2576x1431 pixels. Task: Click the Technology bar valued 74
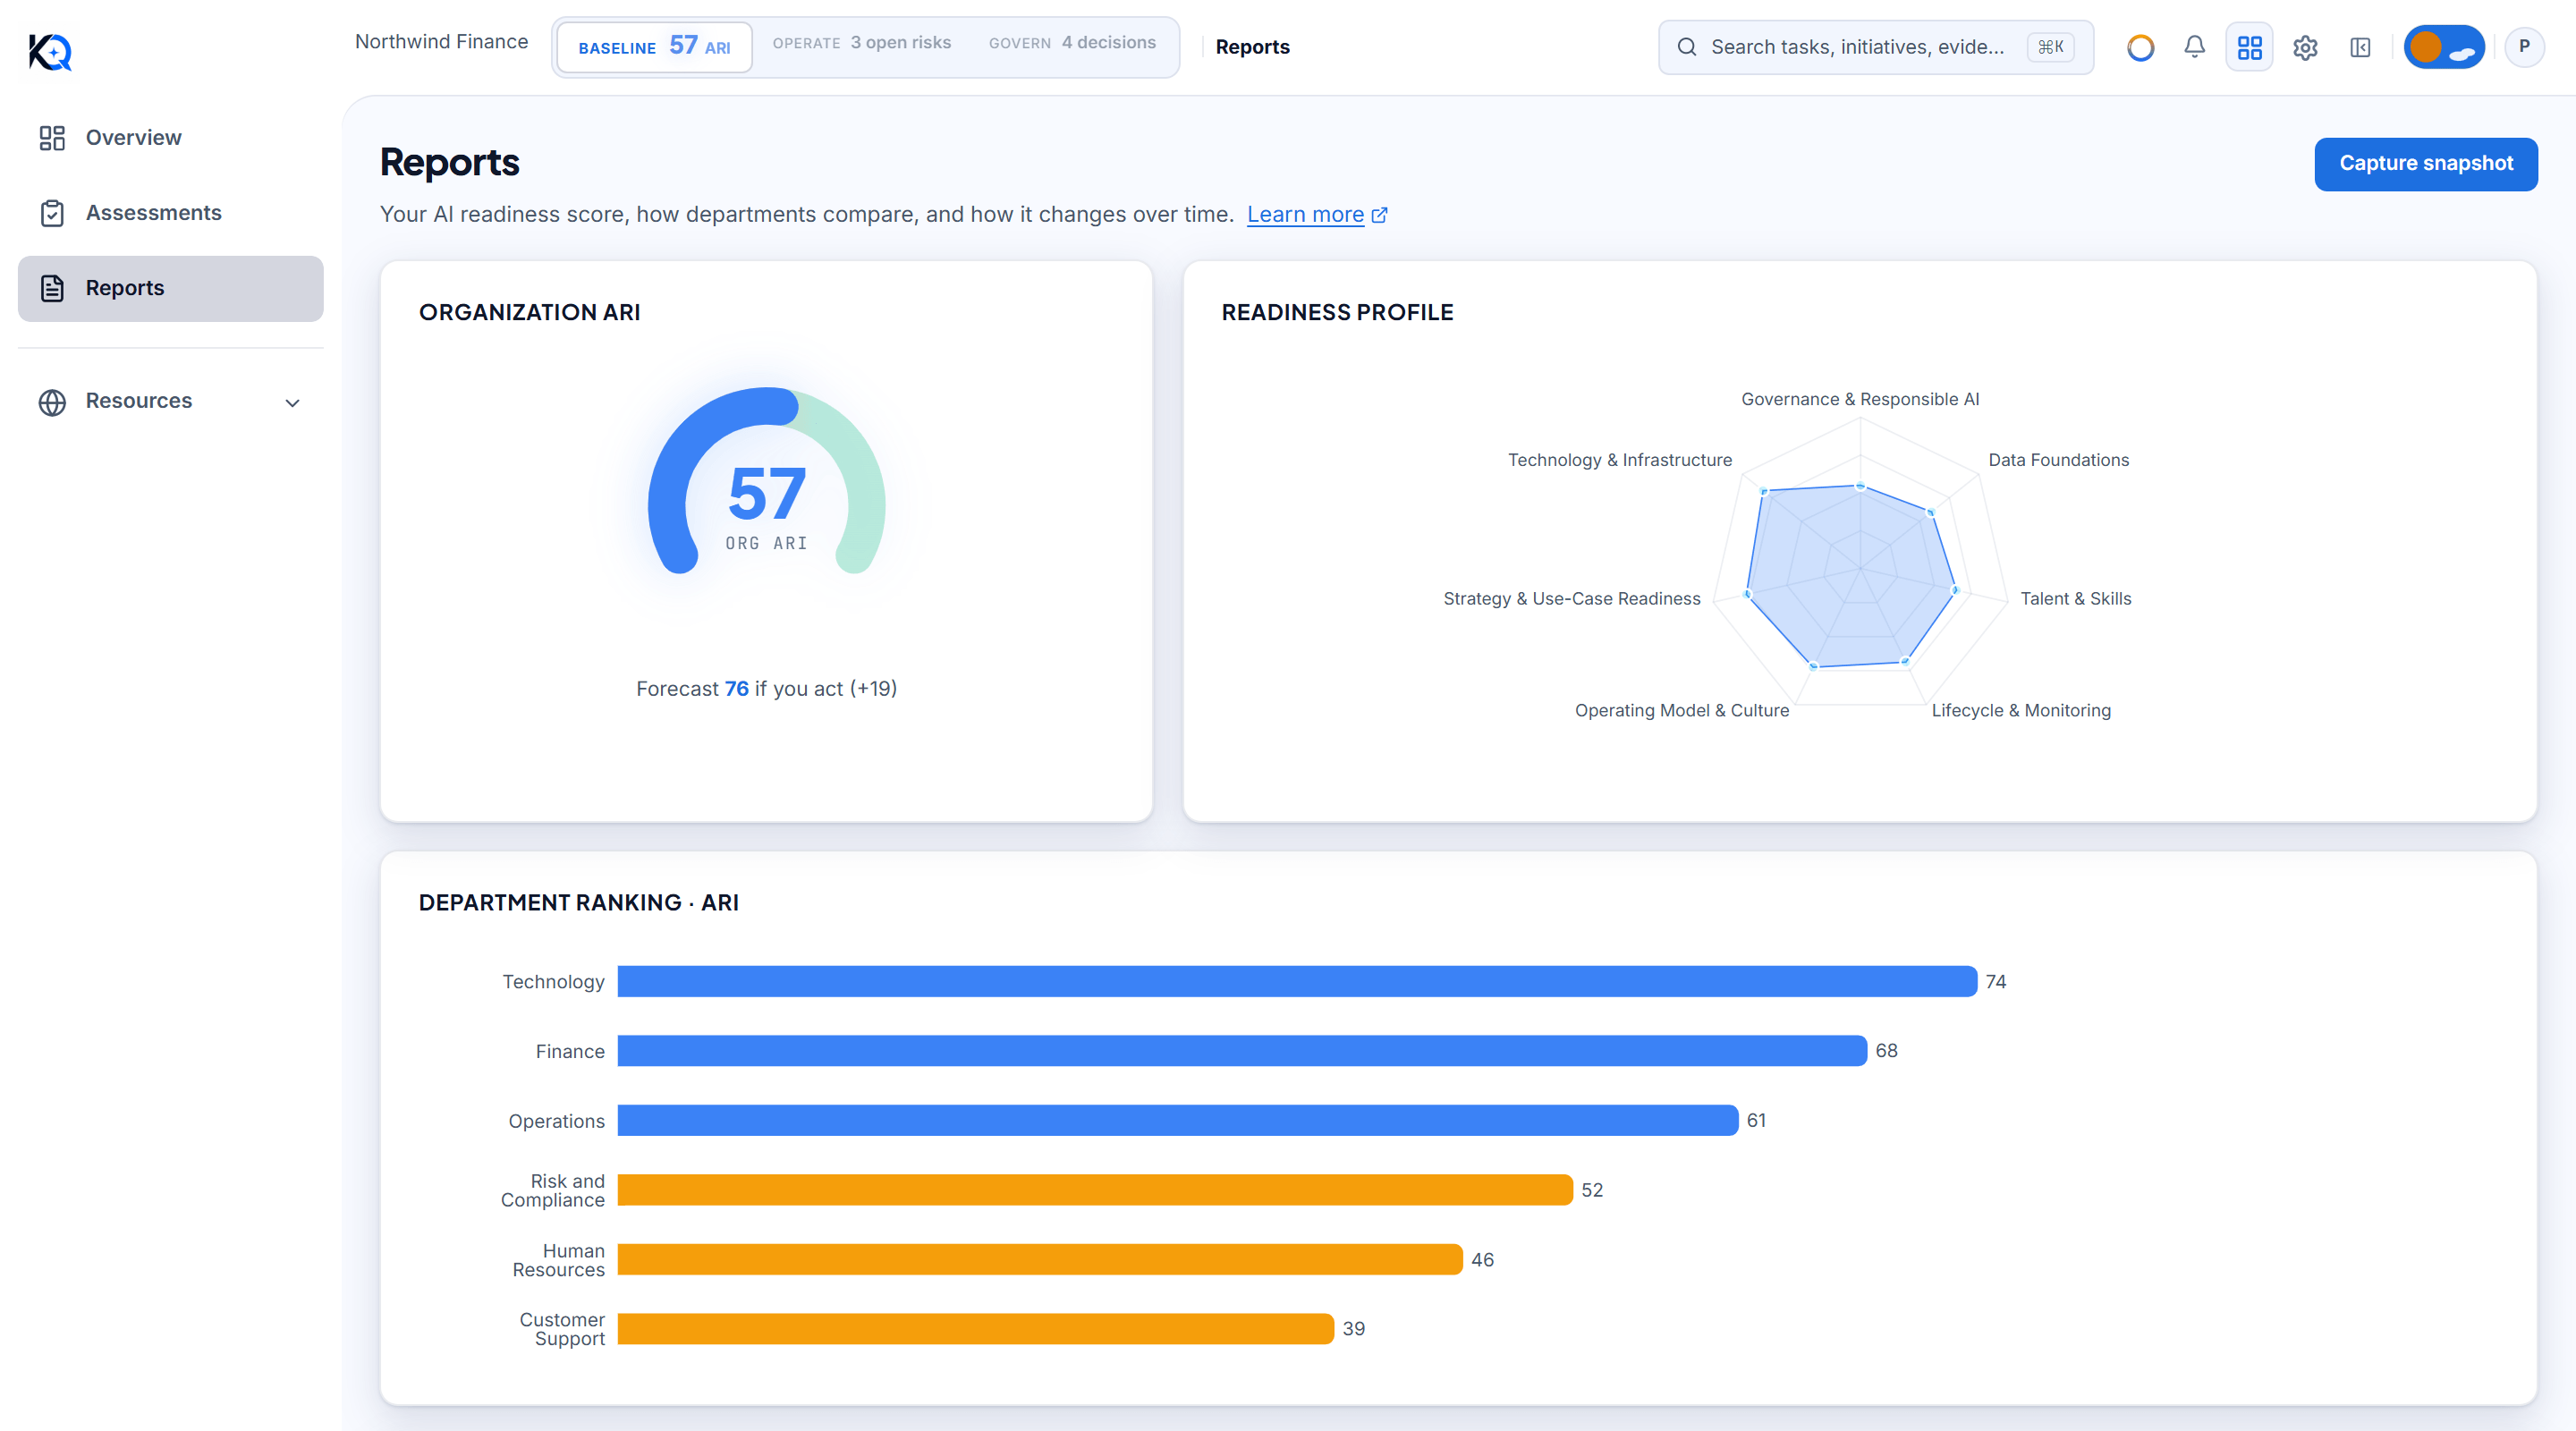tap(1296, 981)
